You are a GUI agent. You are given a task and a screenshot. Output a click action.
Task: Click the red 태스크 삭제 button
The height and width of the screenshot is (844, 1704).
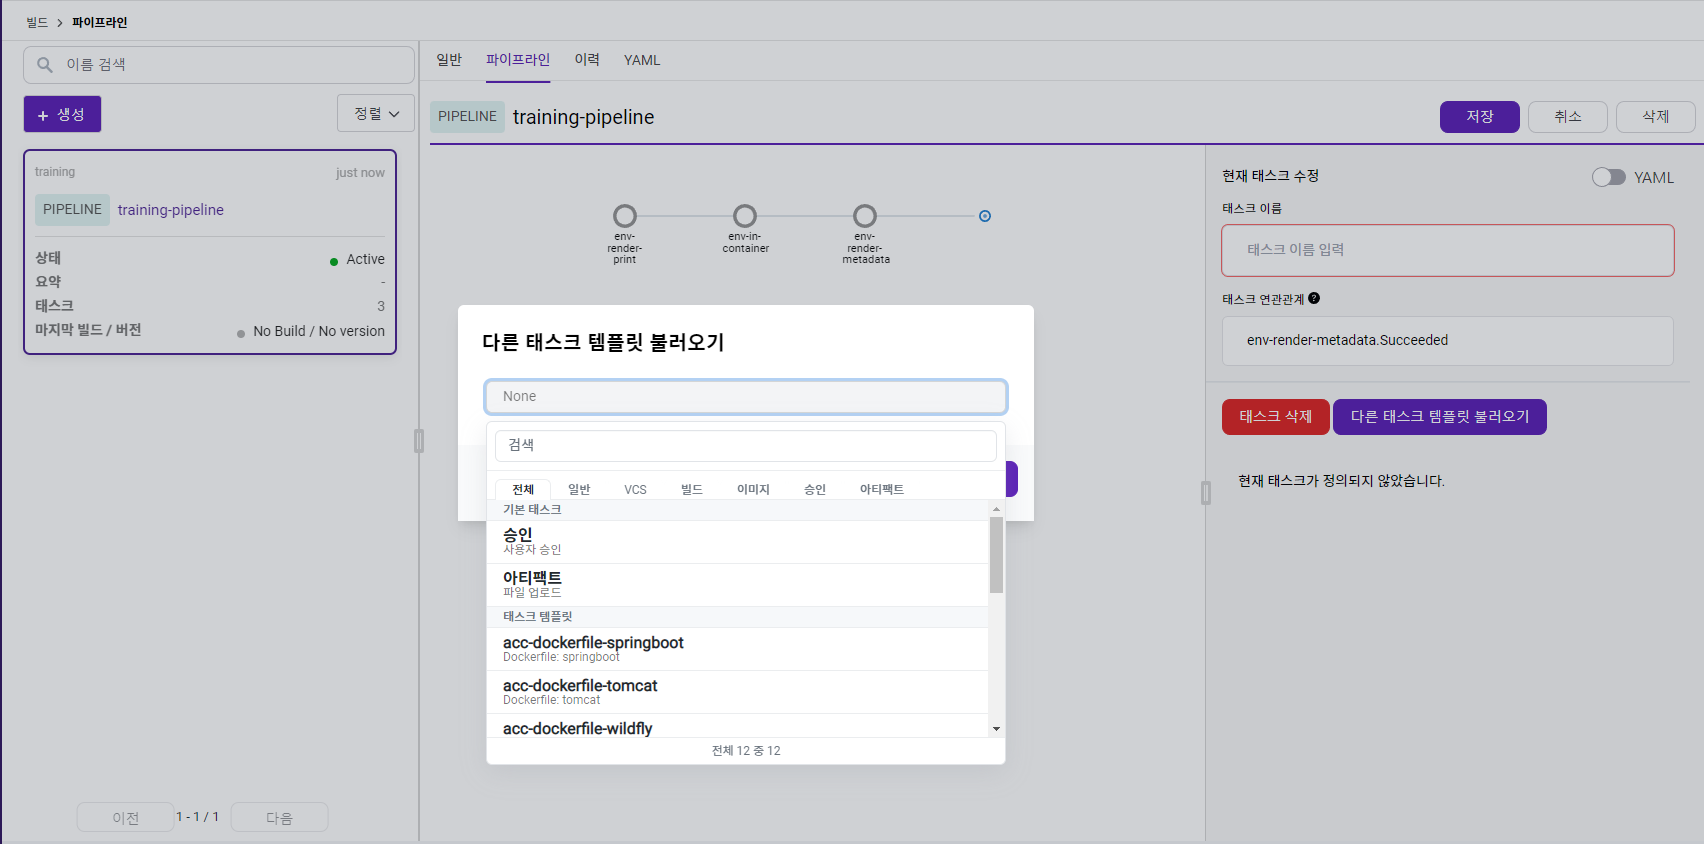click(x=1276, y=417)
